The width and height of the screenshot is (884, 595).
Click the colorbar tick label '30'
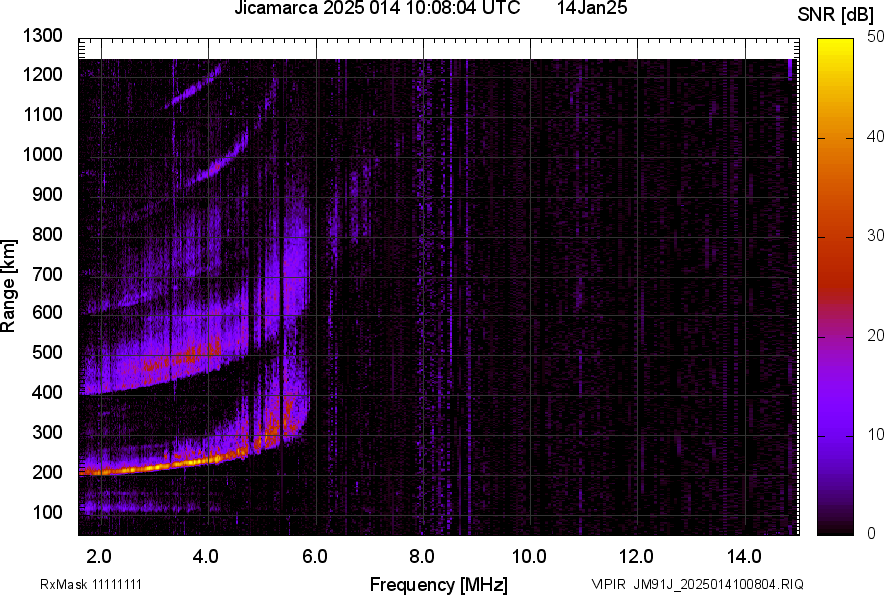click(x=875, y=236)
